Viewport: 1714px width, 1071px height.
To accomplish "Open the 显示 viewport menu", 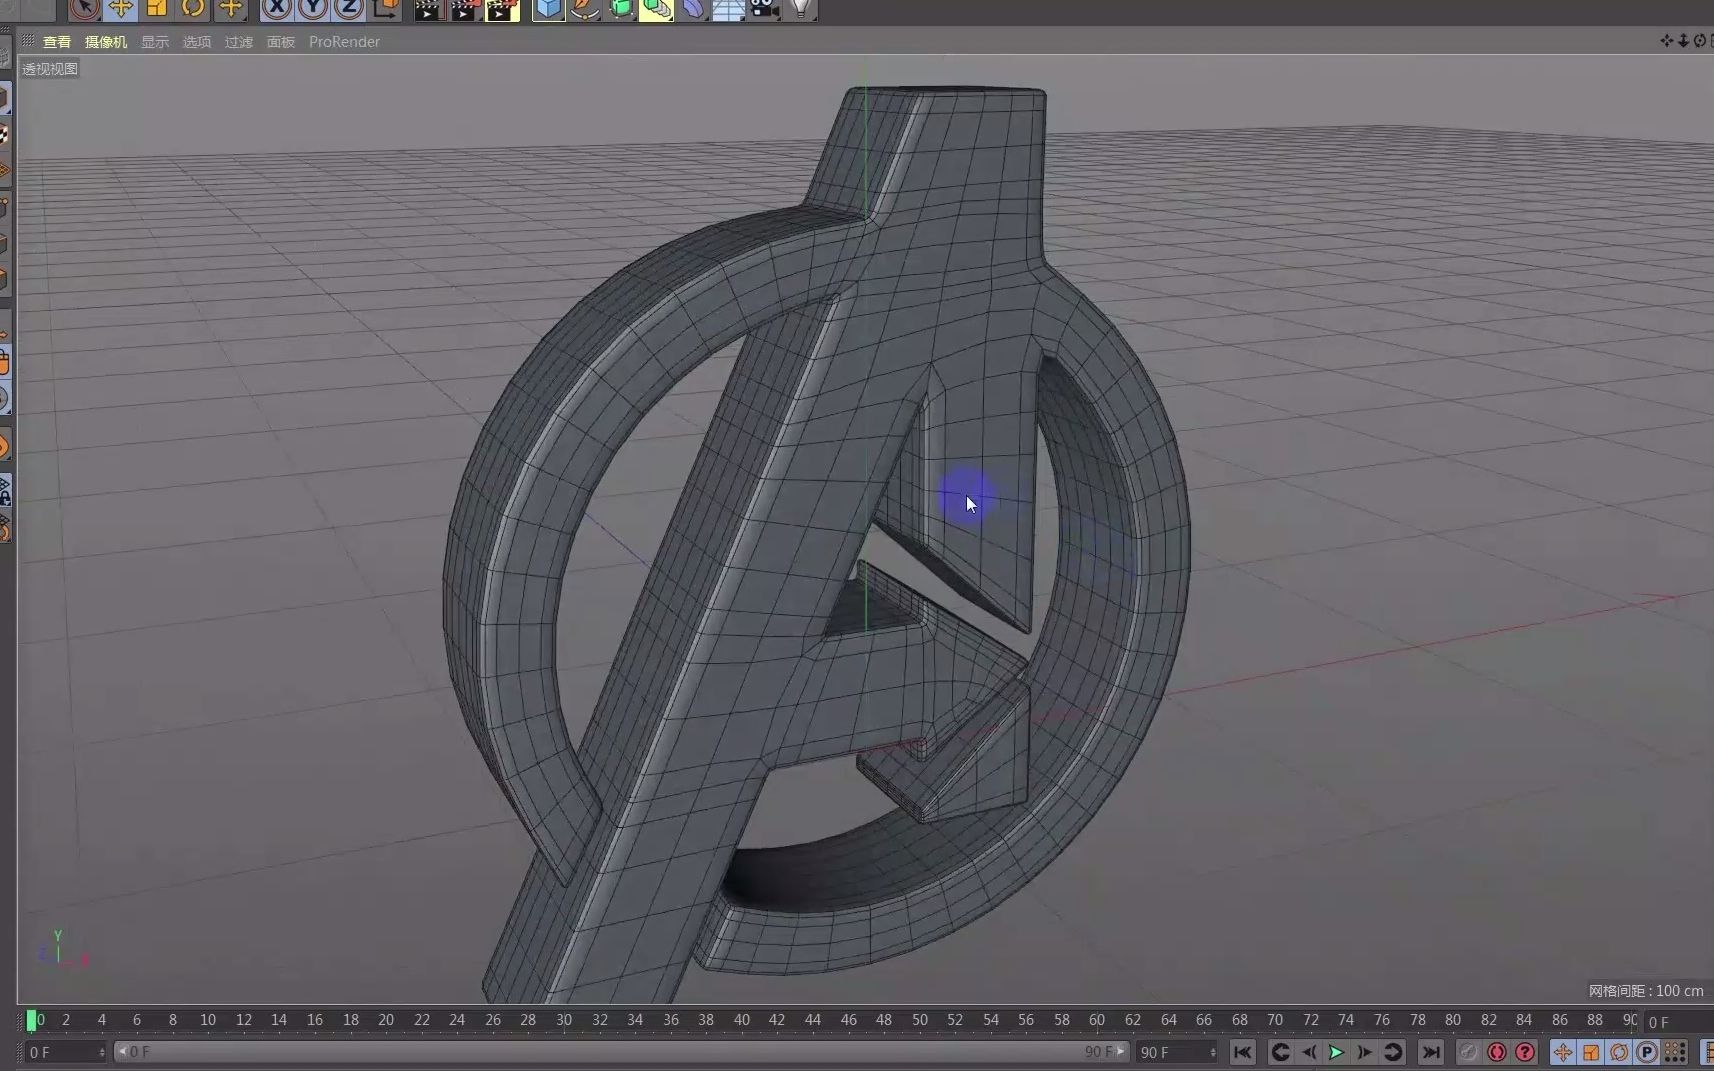I will point(155,42).
